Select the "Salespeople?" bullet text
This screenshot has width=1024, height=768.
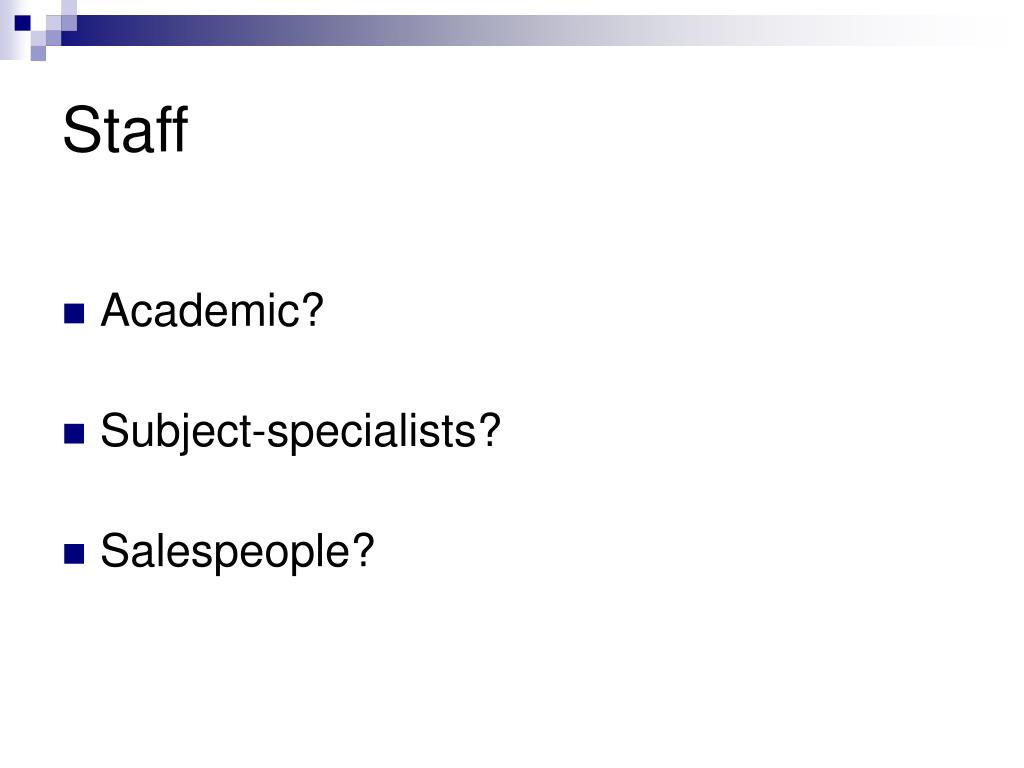click(x=237, y=552)
